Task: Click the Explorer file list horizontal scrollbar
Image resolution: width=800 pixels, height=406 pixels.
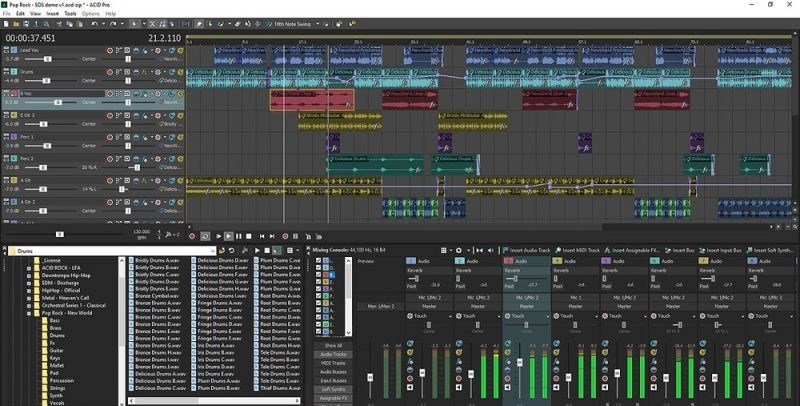Action: click(x=214, y=401)
